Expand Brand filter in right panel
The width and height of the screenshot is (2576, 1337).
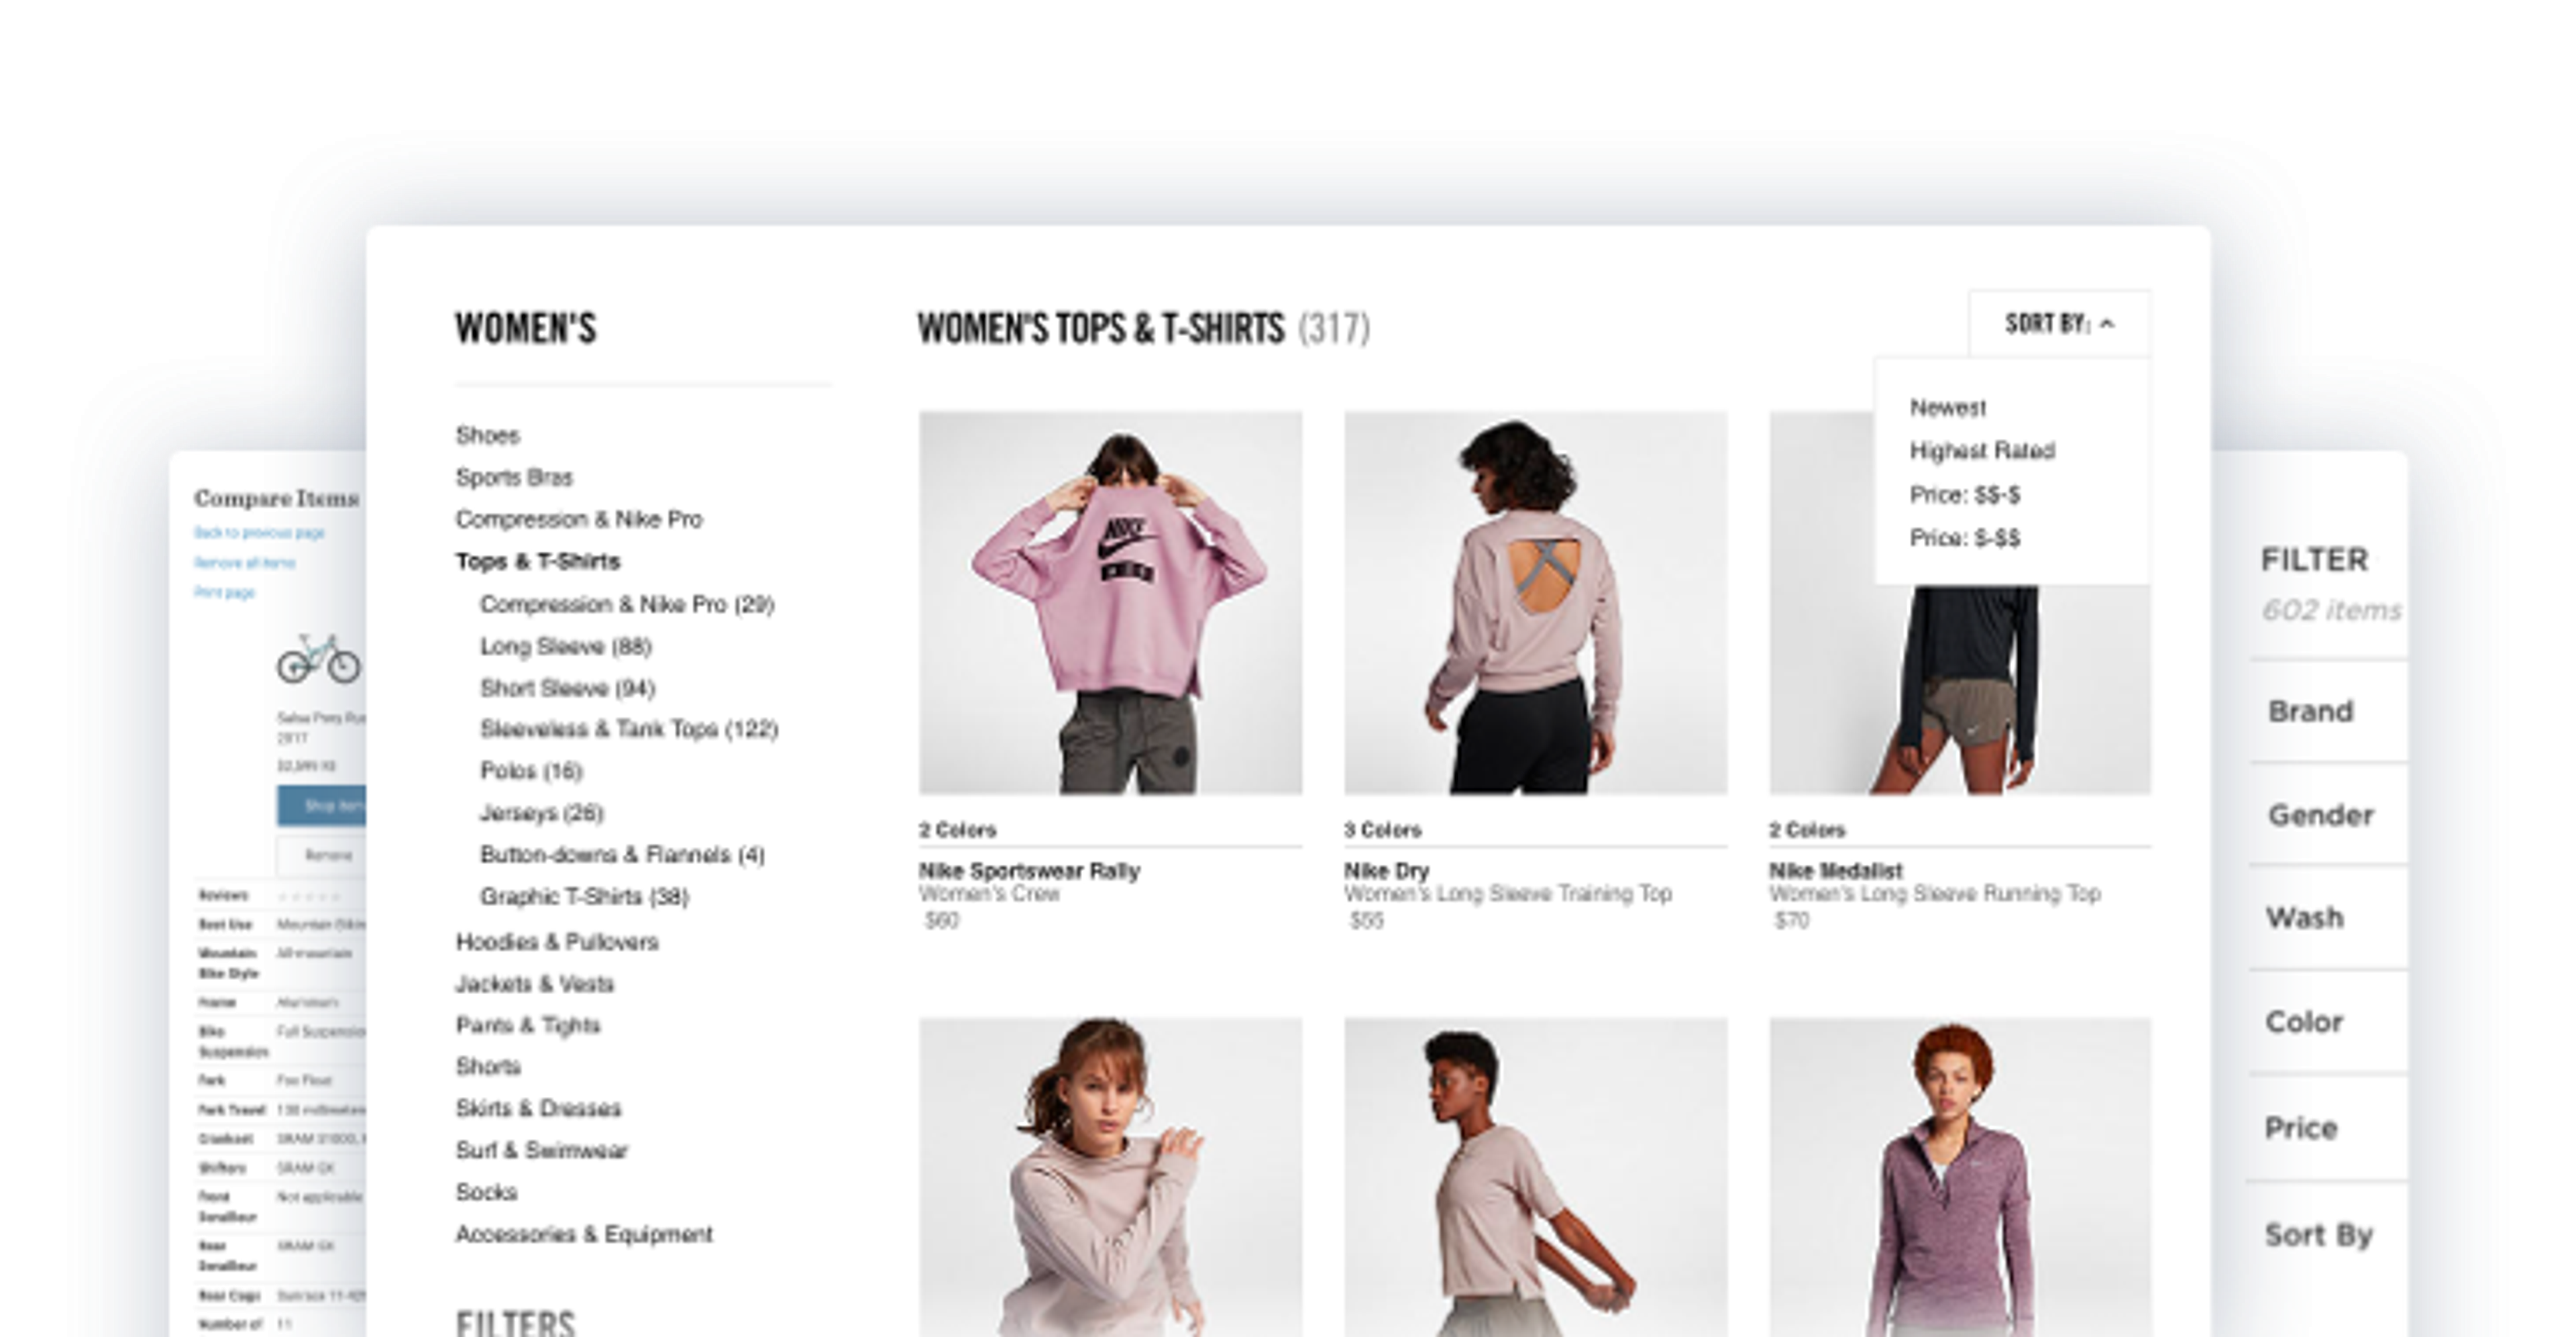[2328, 711]
